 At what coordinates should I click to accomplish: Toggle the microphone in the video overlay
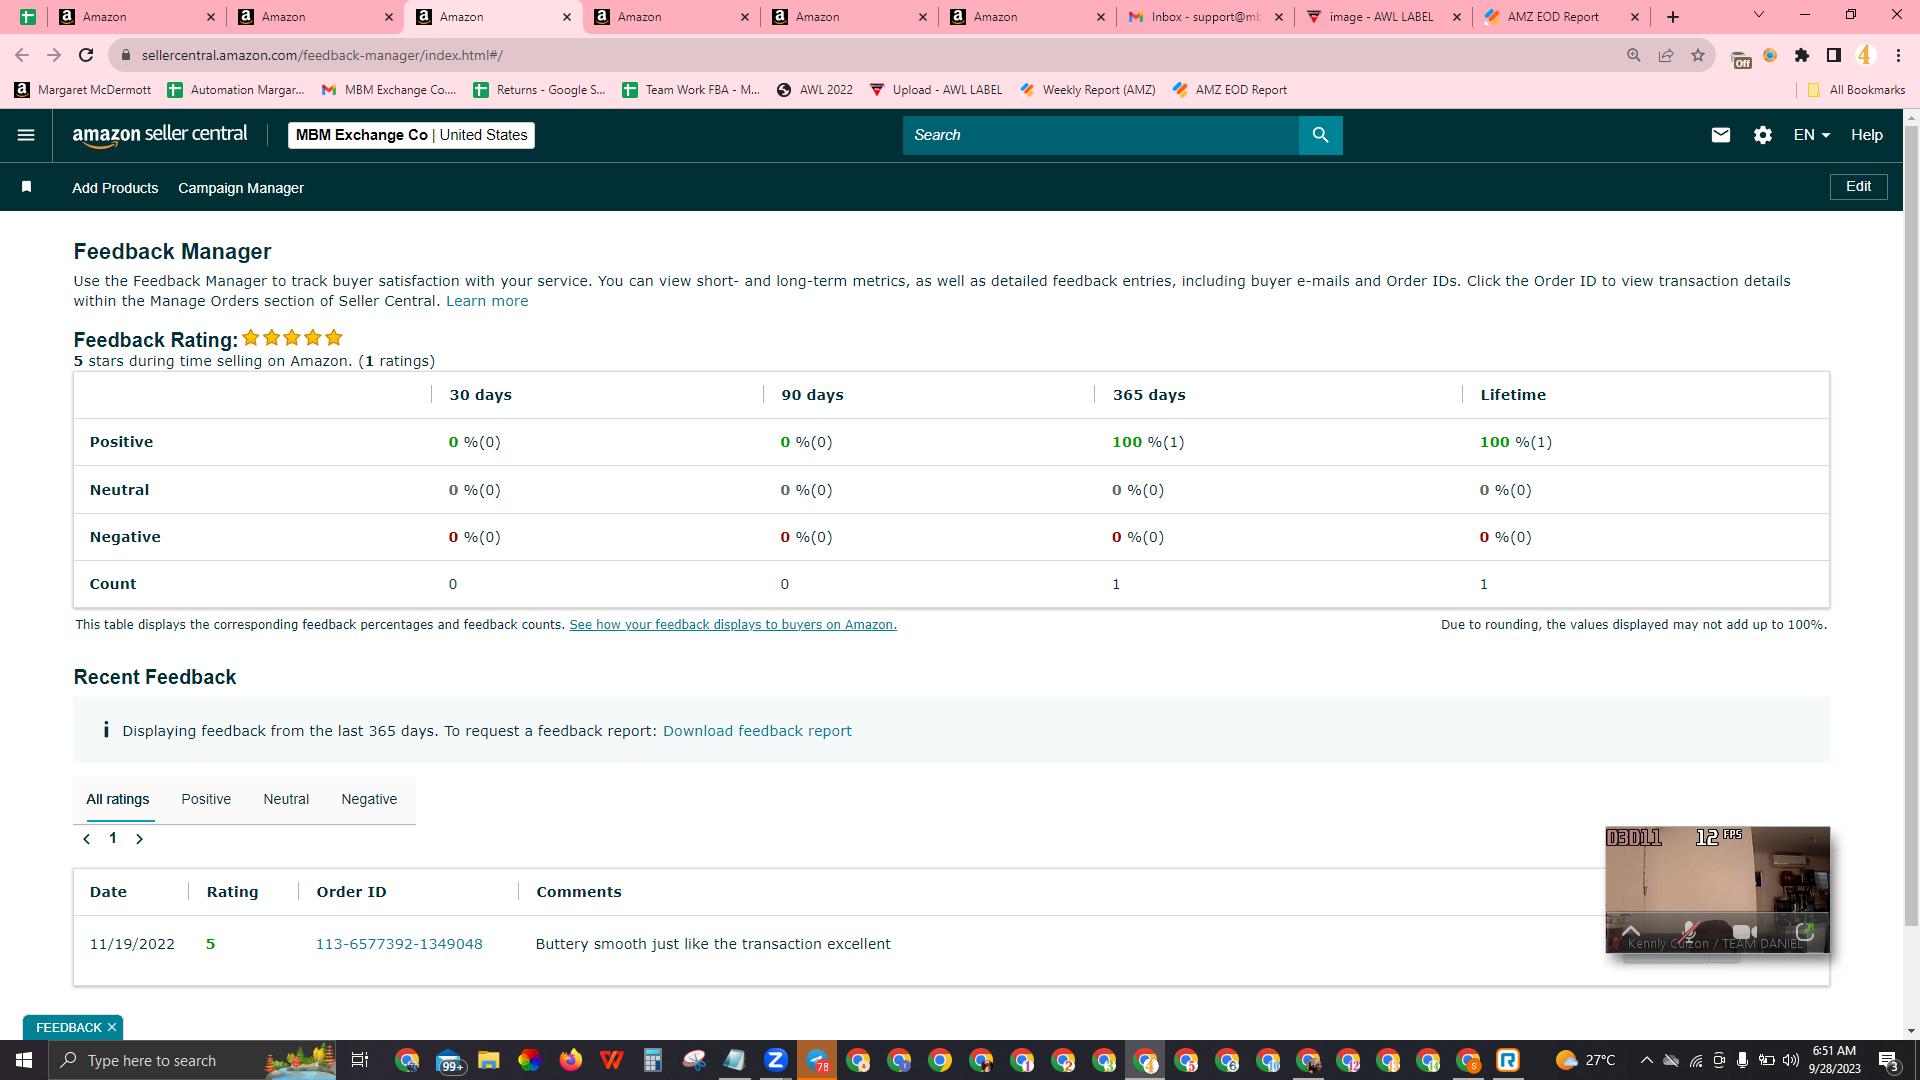click(1689, 931)
